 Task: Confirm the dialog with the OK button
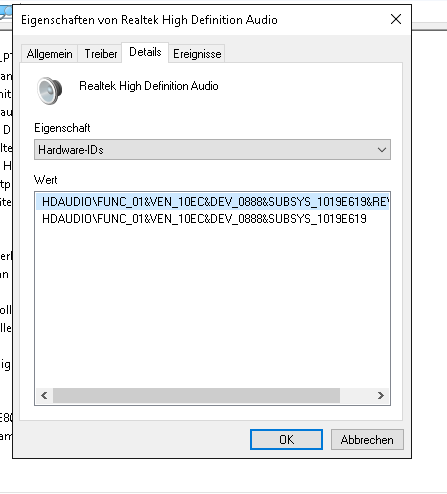pyautogui.click(x=286, y=440)
